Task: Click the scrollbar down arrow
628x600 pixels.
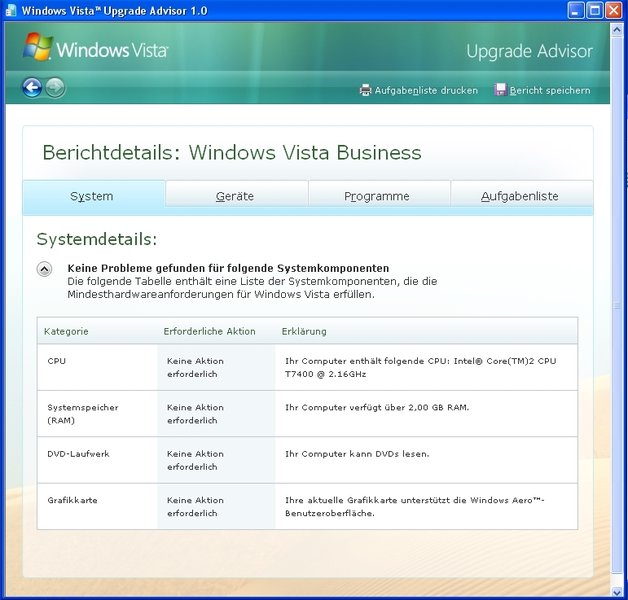Action: [x=617, y=591]
